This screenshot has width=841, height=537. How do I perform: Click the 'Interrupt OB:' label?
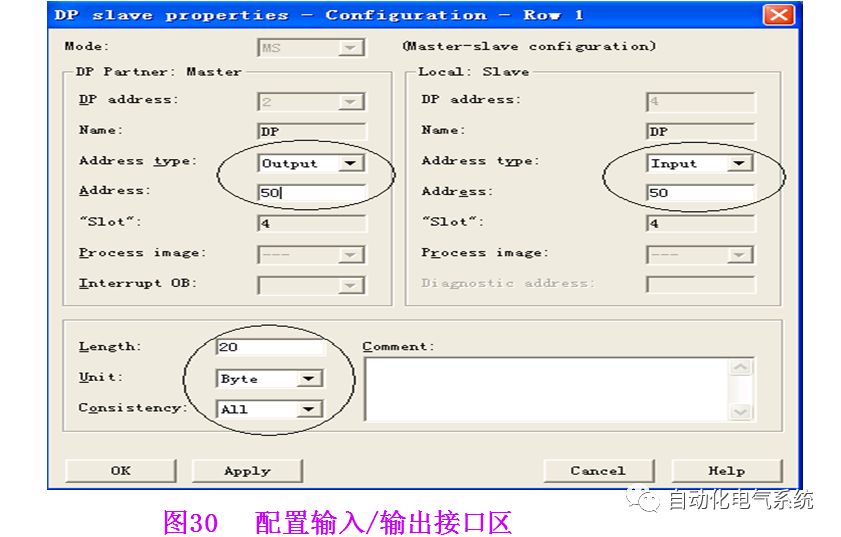coord(138,283)
